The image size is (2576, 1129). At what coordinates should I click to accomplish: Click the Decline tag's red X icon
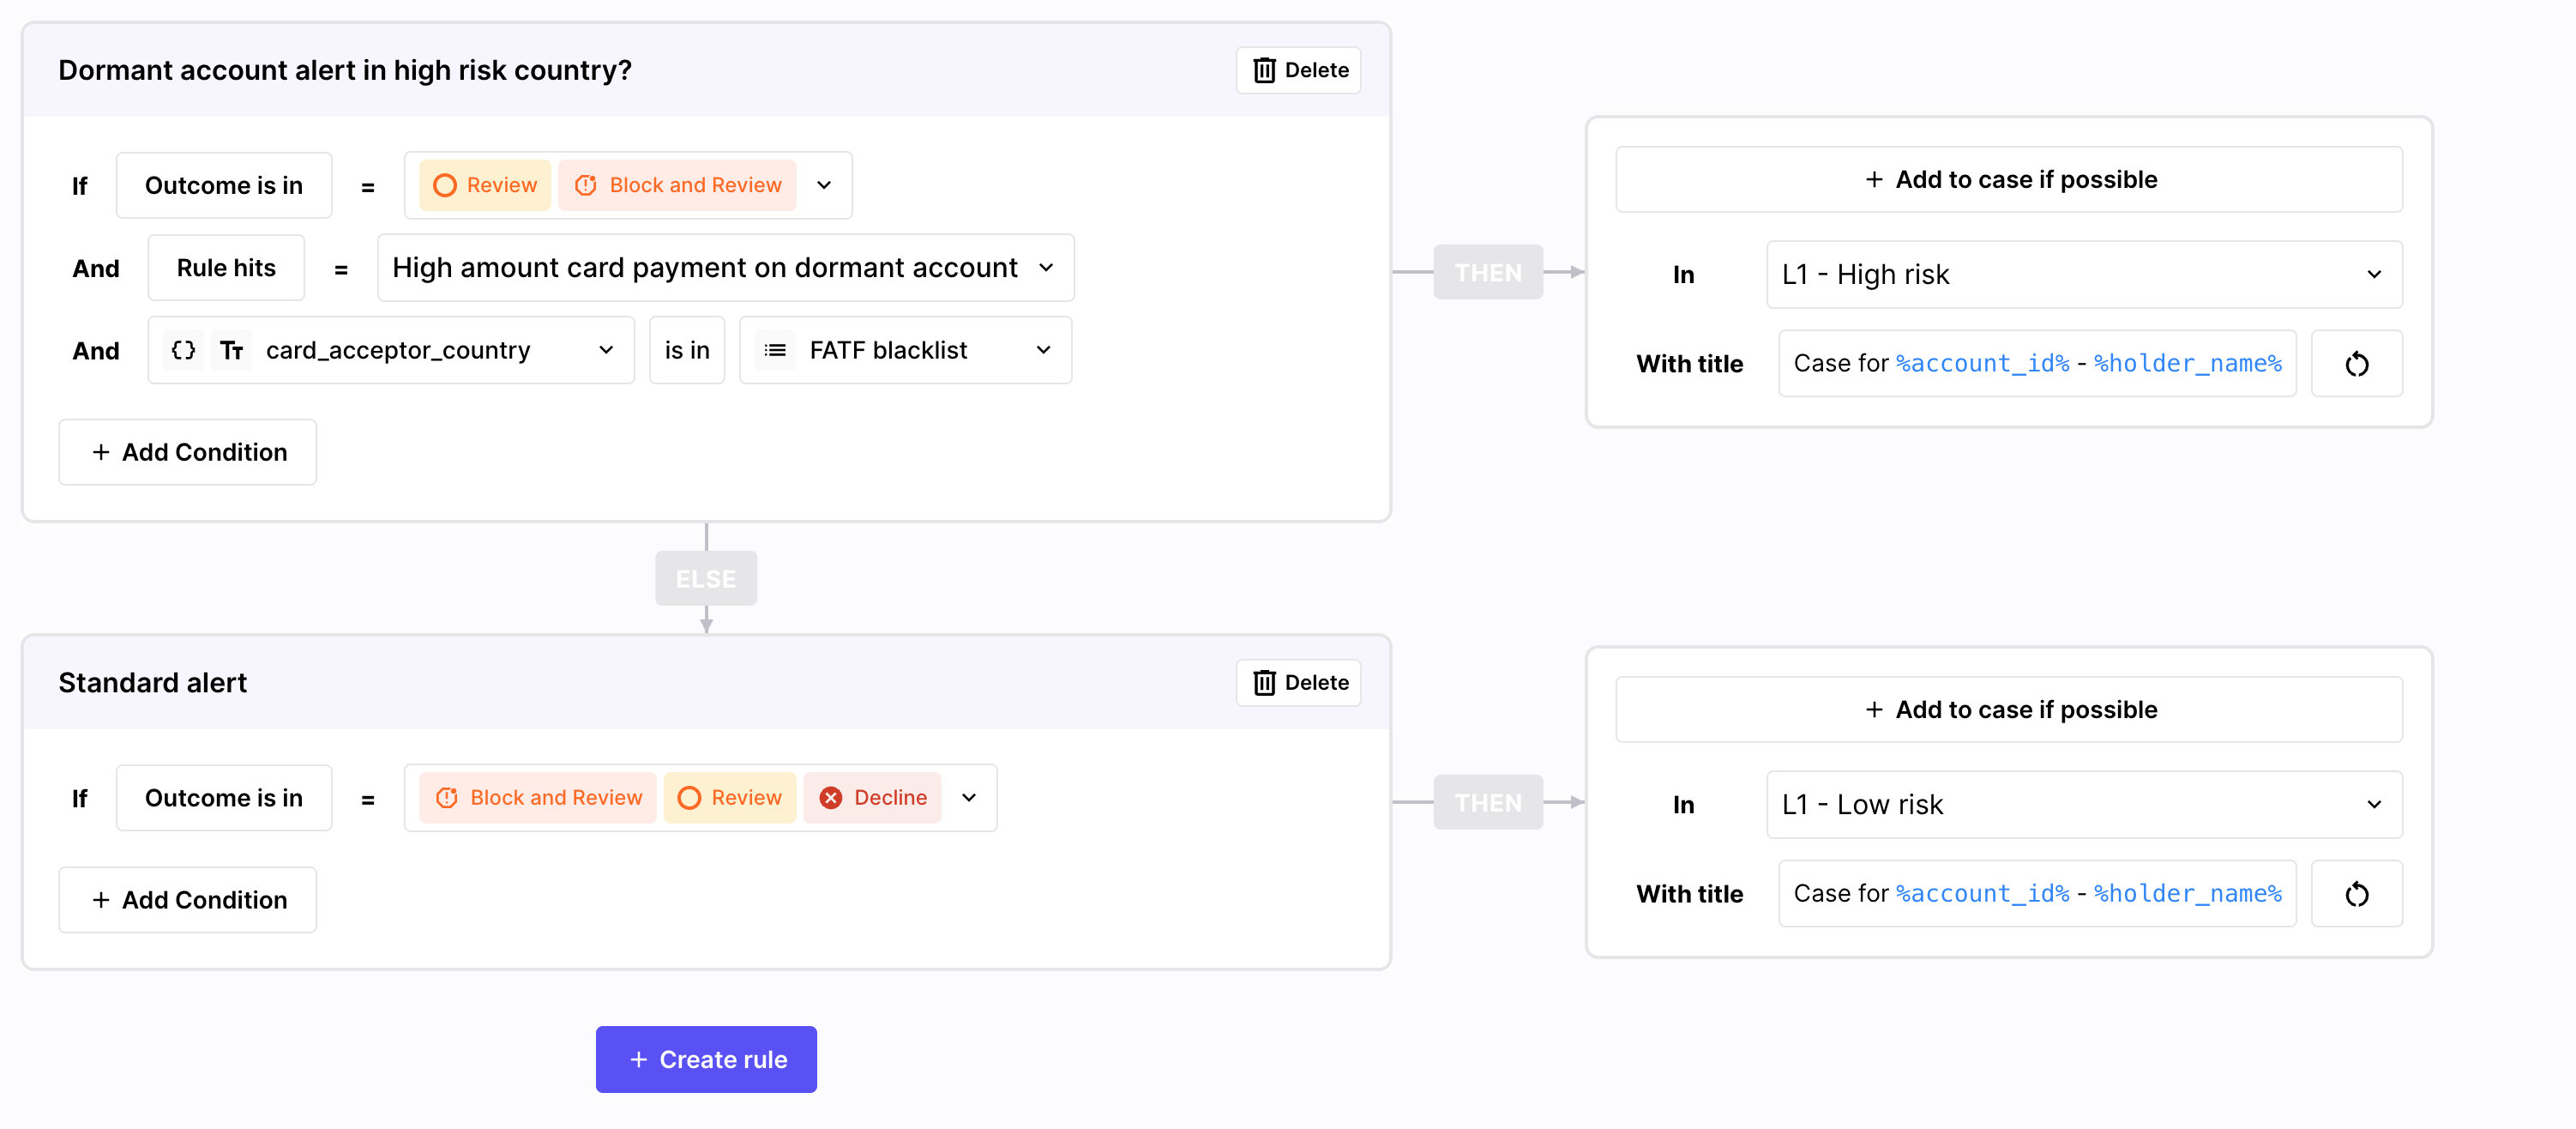tap(831, 798)
